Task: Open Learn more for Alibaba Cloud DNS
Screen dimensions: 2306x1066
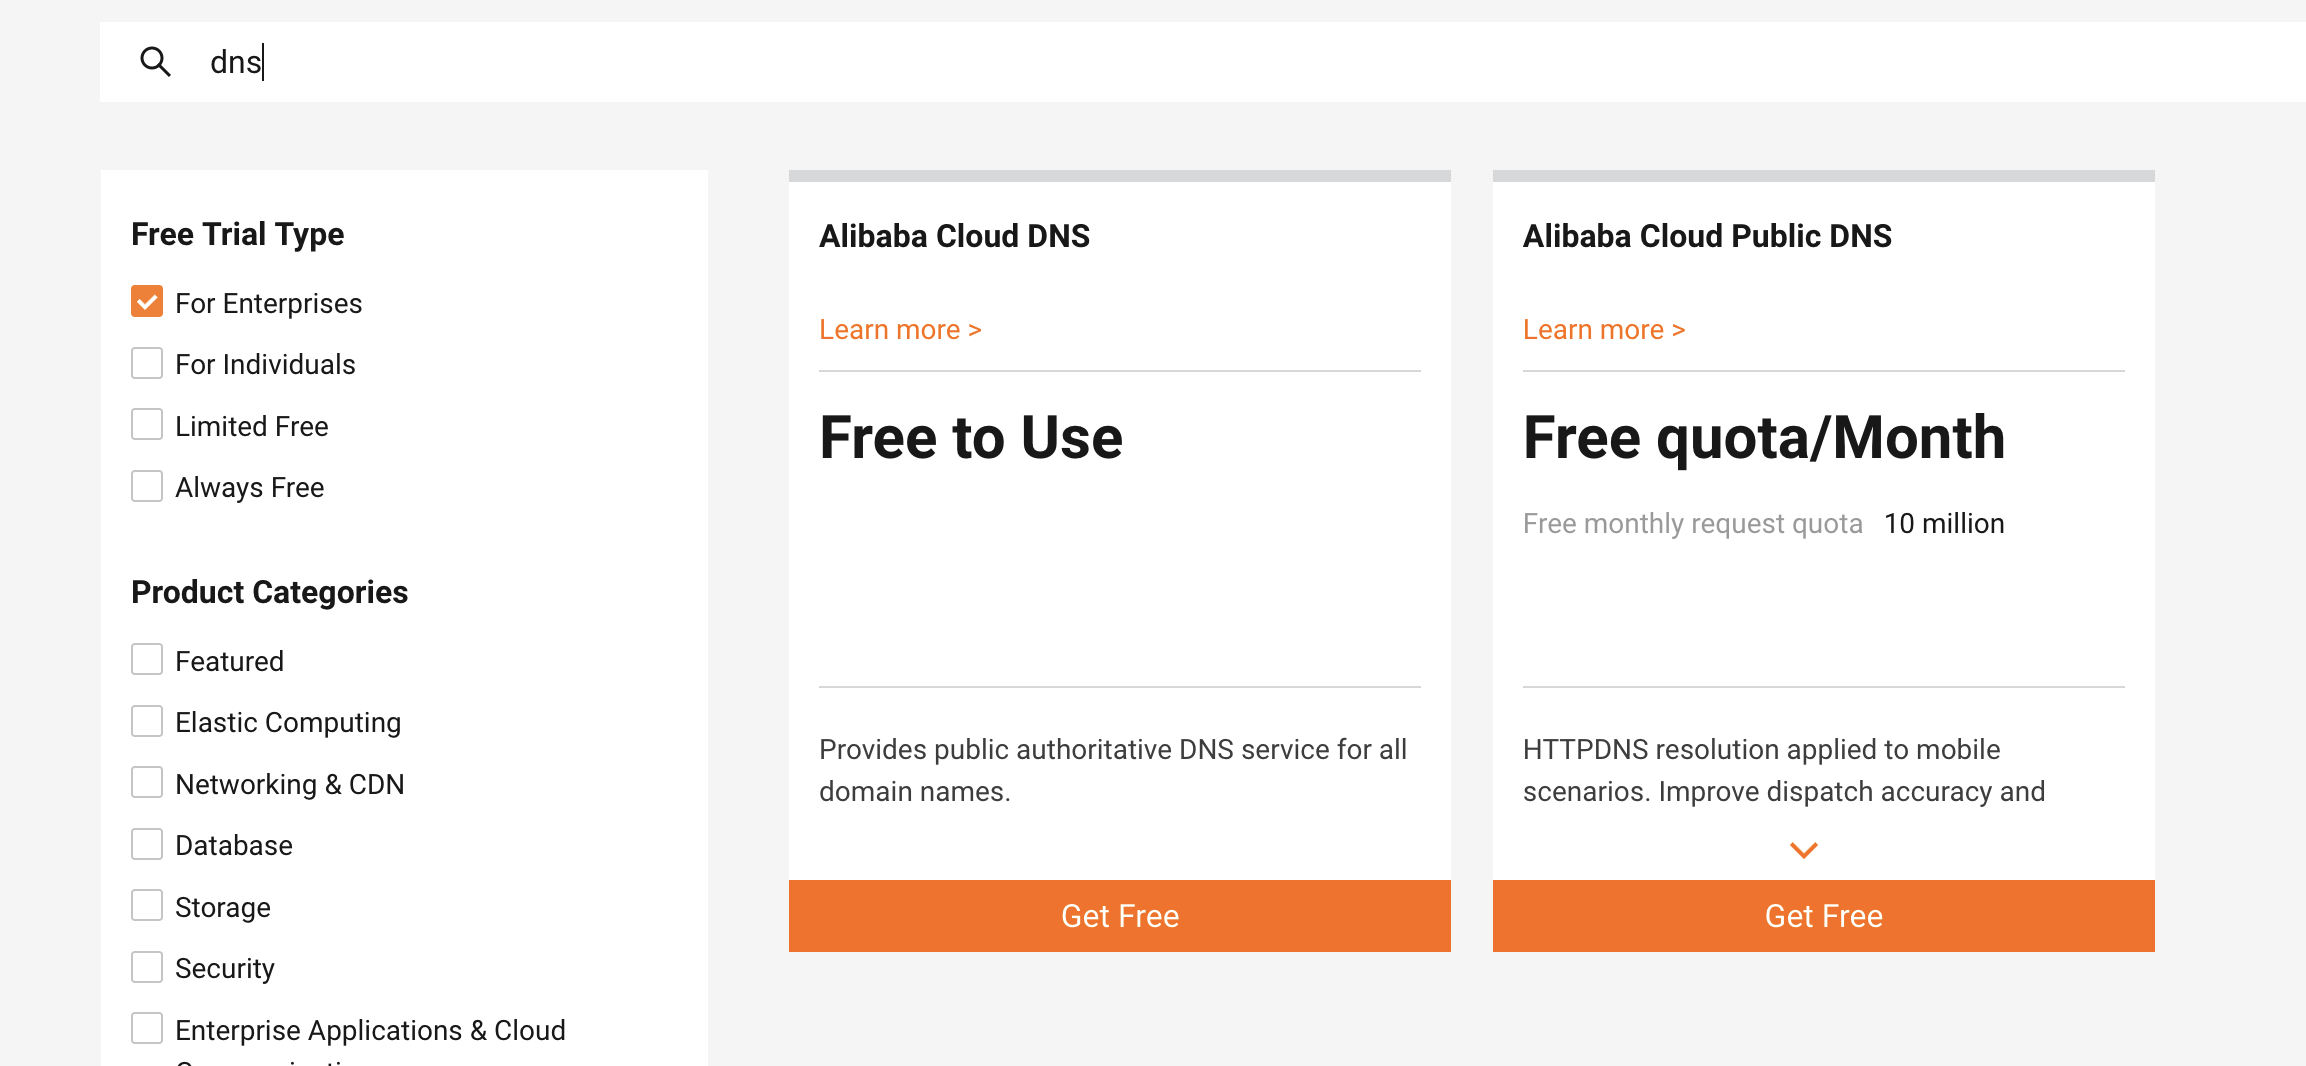Action: pyautogui.click(x=900, y=330)
